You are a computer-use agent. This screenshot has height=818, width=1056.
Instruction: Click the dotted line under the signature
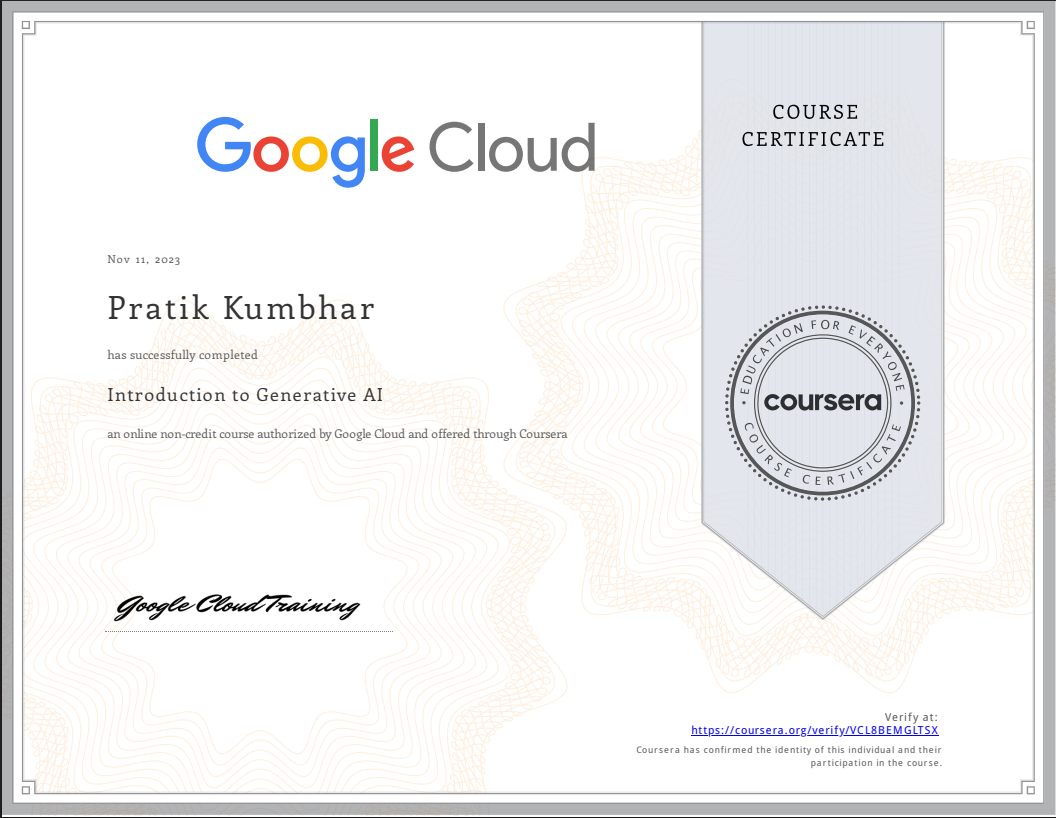point(248,630)
